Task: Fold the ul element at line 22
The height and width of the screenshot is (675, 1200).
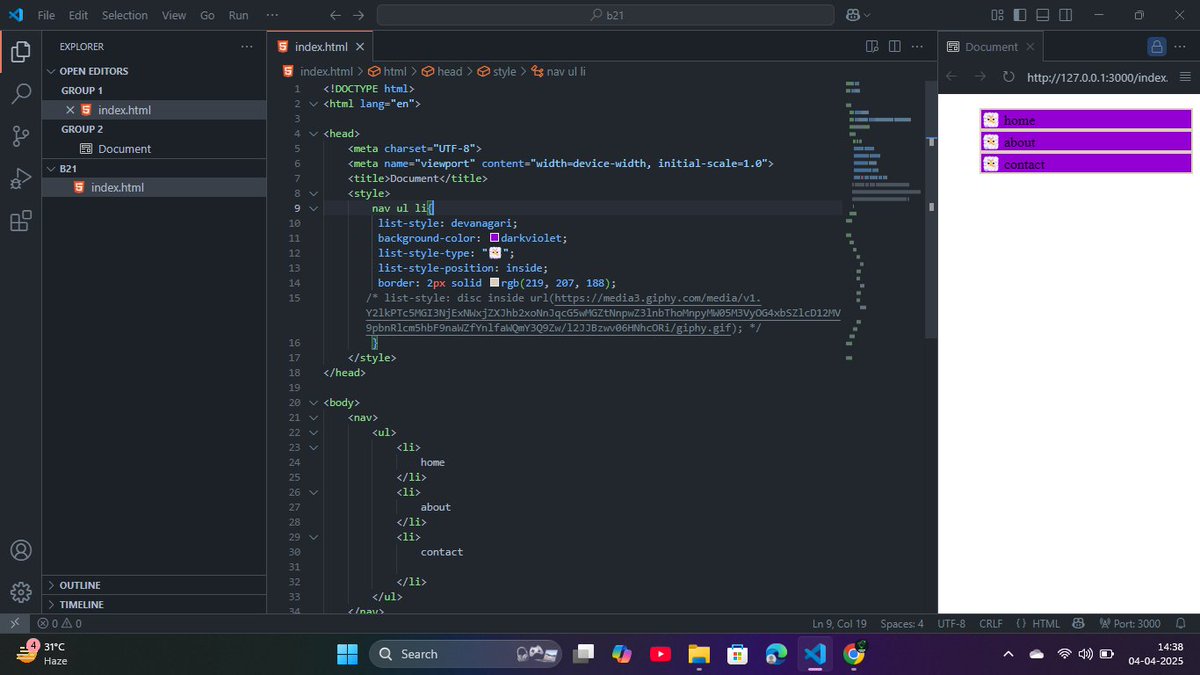Action: tap(313, 433)
